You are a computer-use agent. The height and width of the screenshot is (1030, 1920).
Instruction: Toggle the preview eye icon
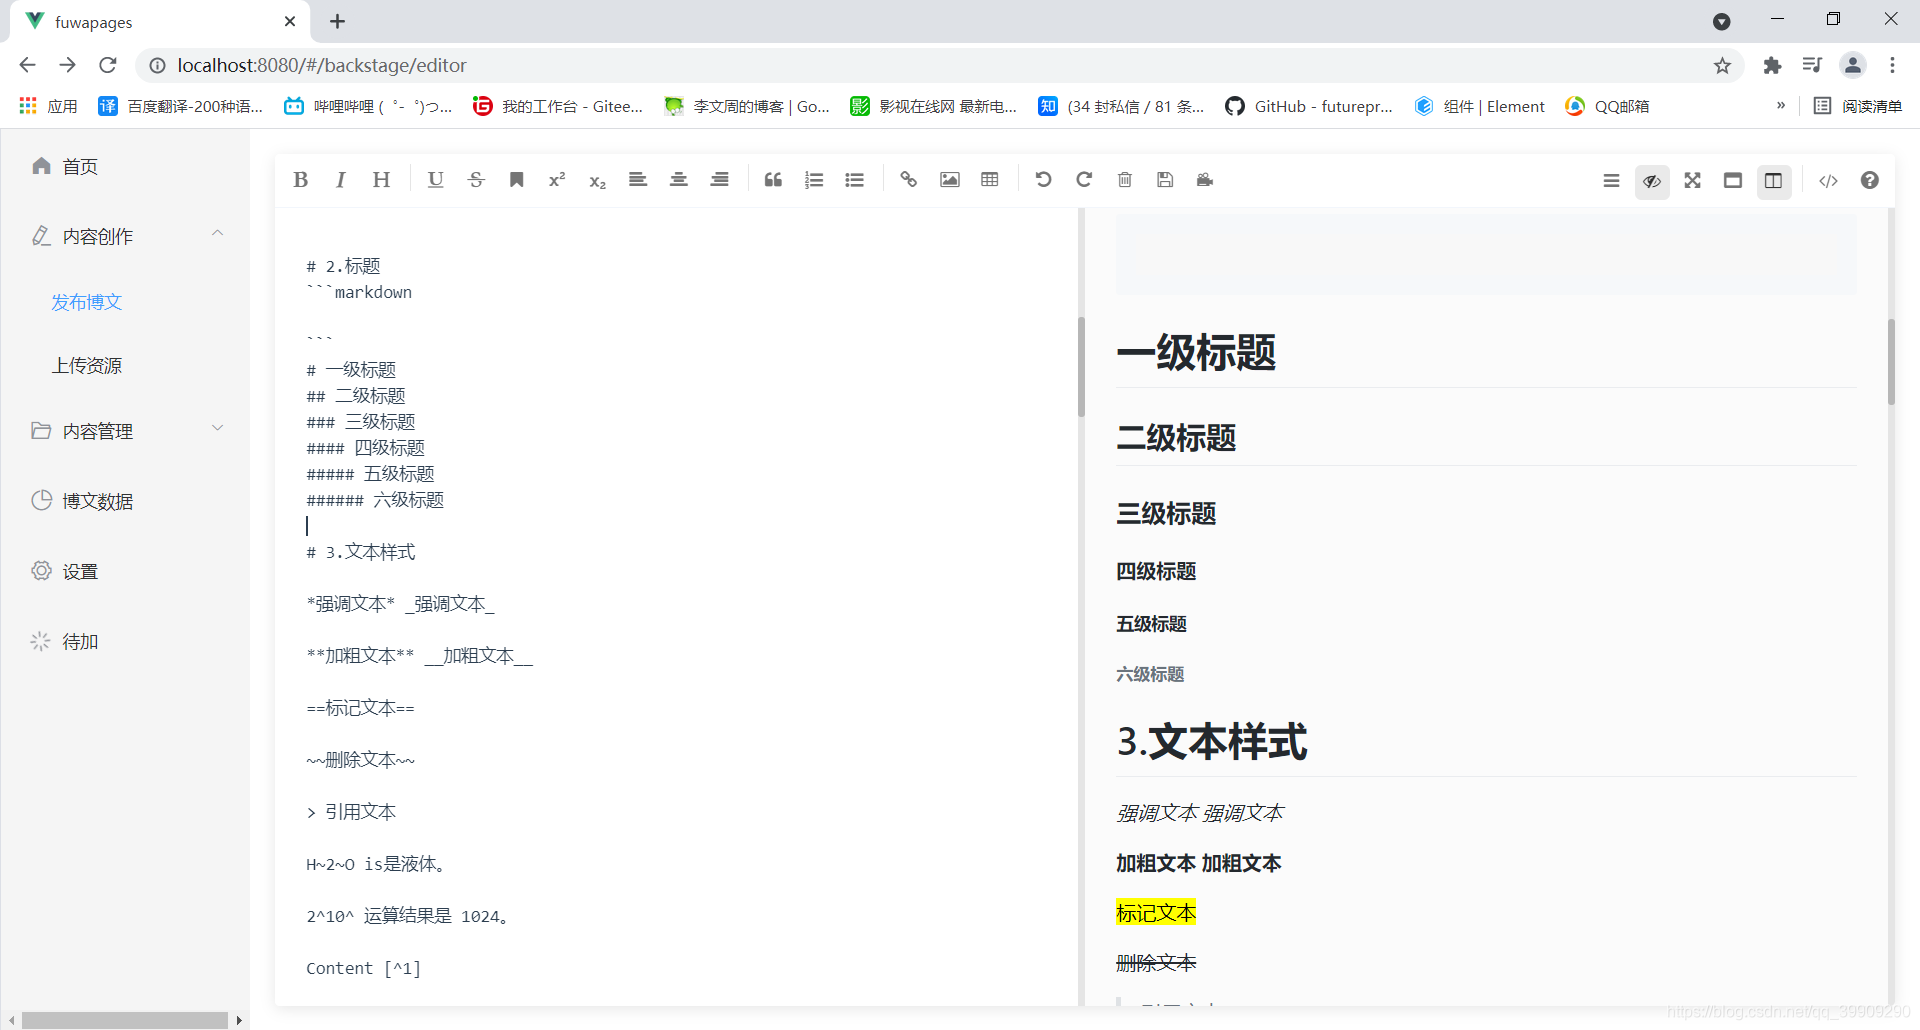(x=1652, y=181)
